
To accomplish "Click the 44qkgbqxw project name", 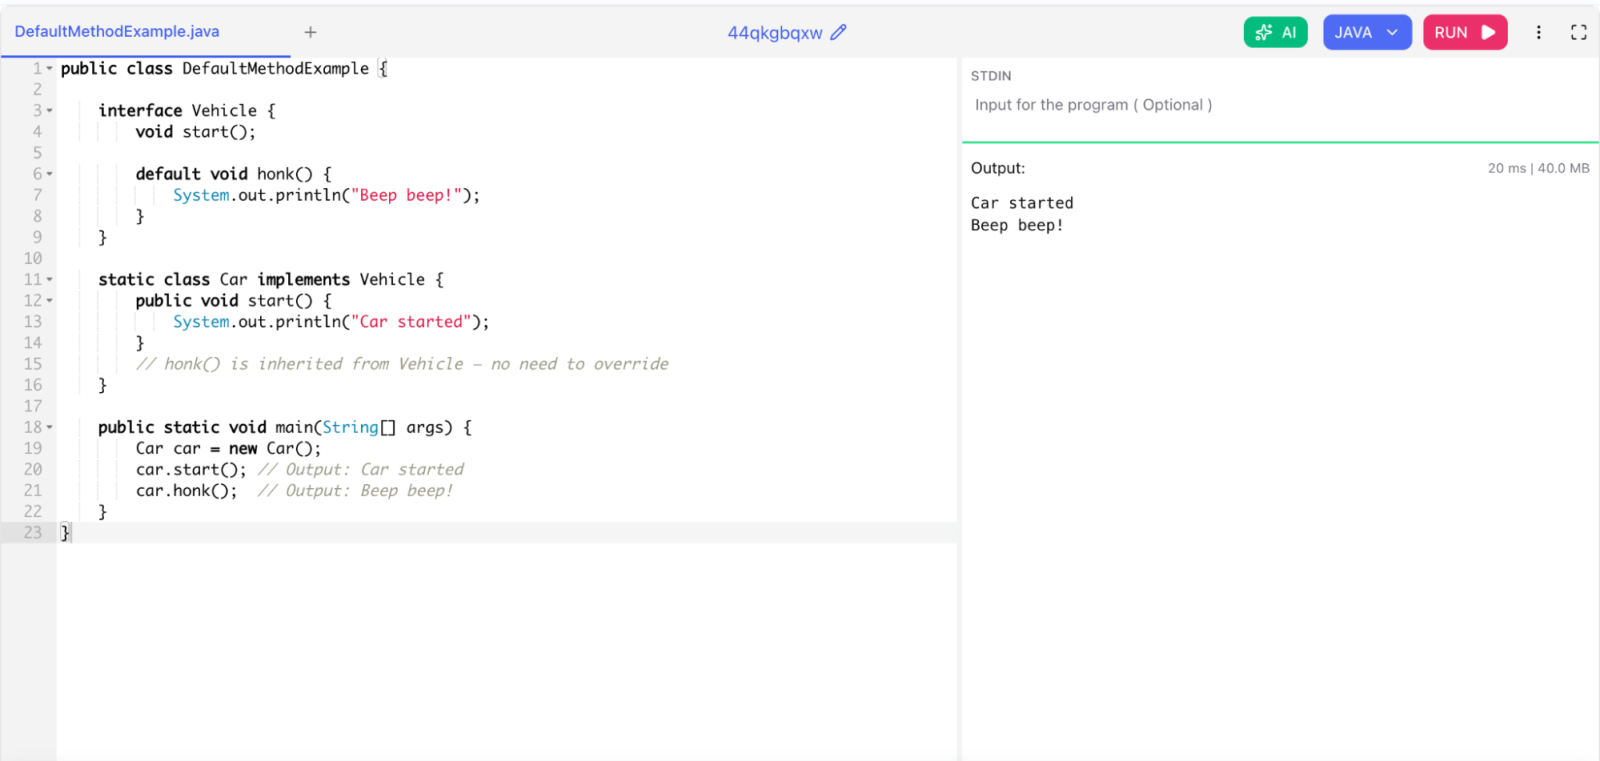I will click(775, 33).
